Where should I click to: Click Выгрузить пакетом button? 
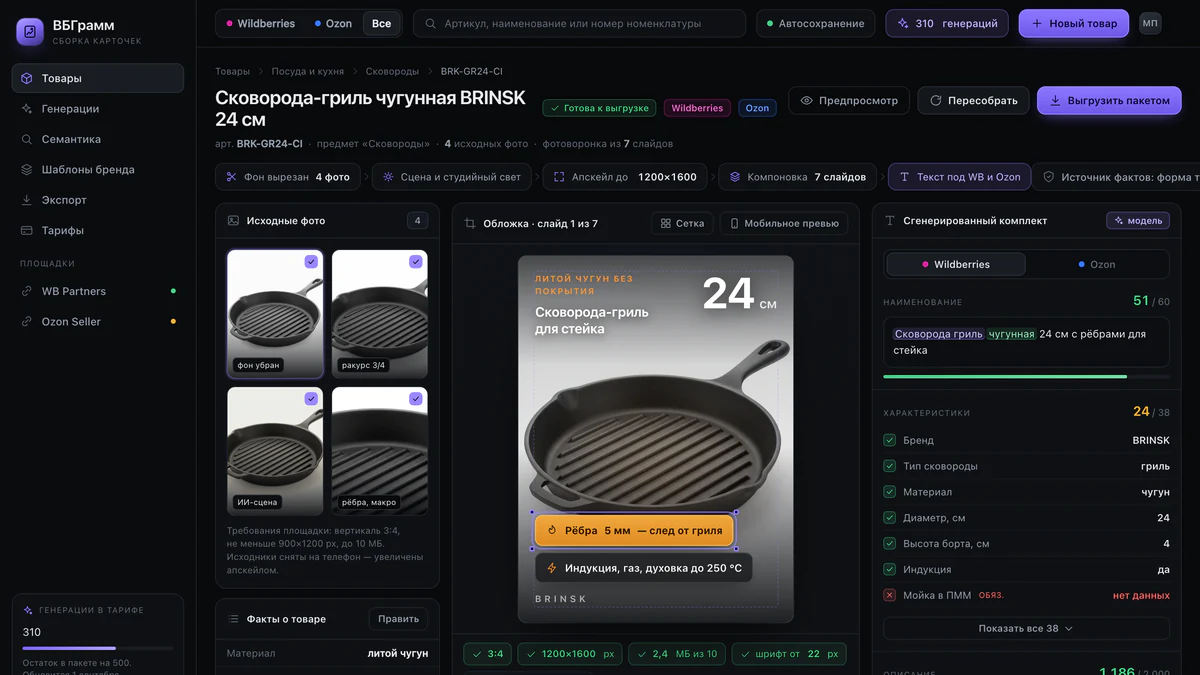tap(1109, 100)
